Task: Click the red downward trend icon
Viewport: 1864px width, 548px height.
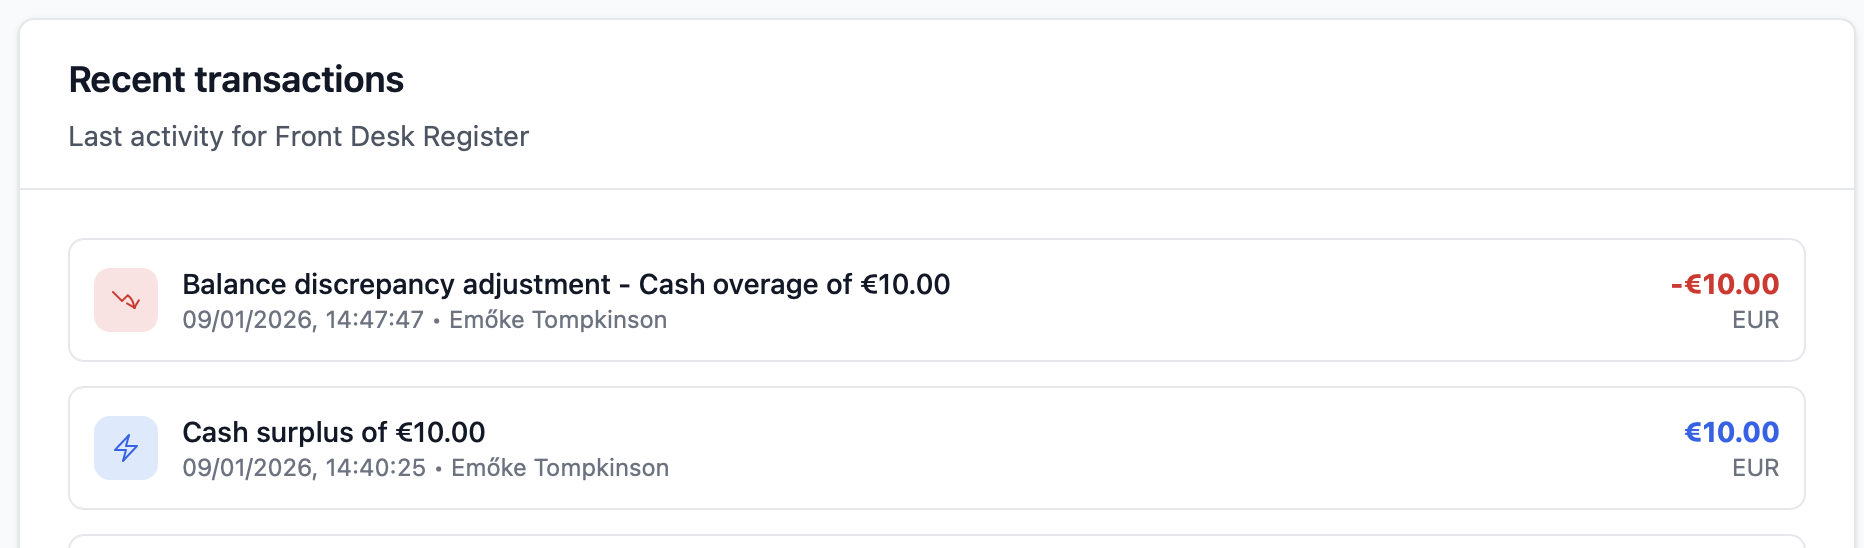Action: pyautogui.click(x=126, y=300)
